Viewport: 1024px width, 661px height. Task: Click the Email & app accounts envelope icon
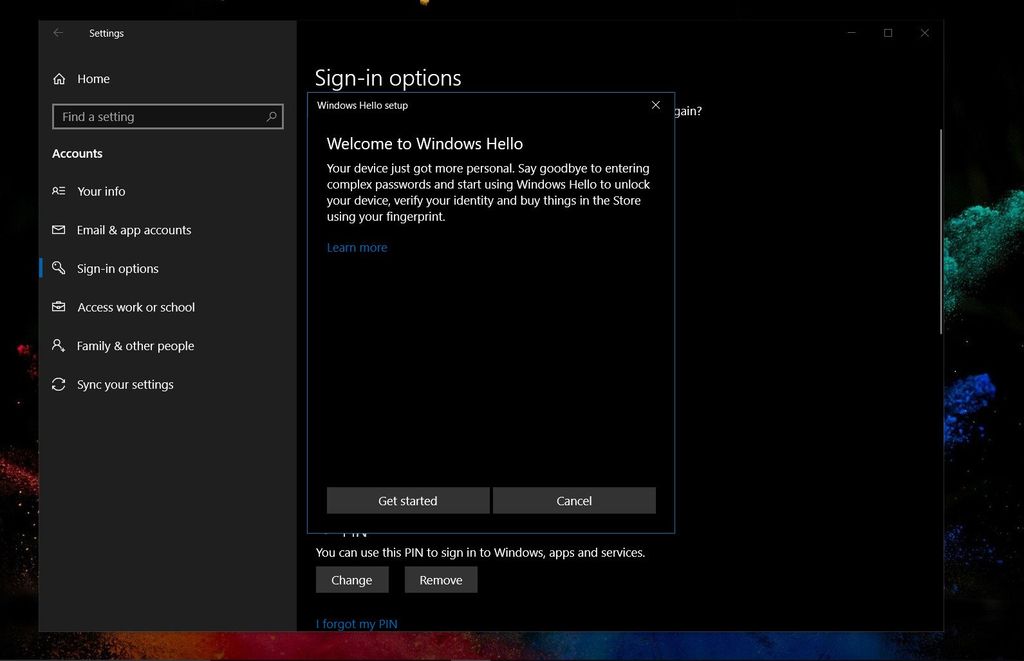pyautogui.click(x=60, y=230)
